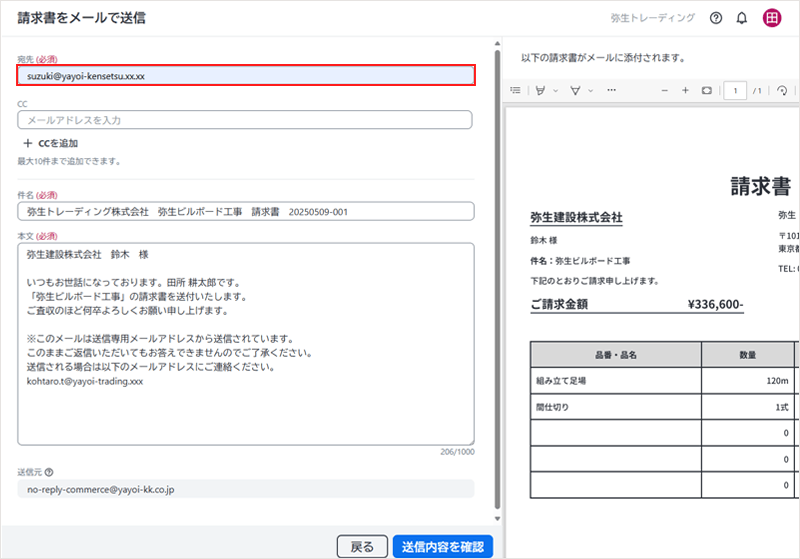800x559 pixels.
Task: Click the 120m quantity cell
Action: (x=747, y=380)
